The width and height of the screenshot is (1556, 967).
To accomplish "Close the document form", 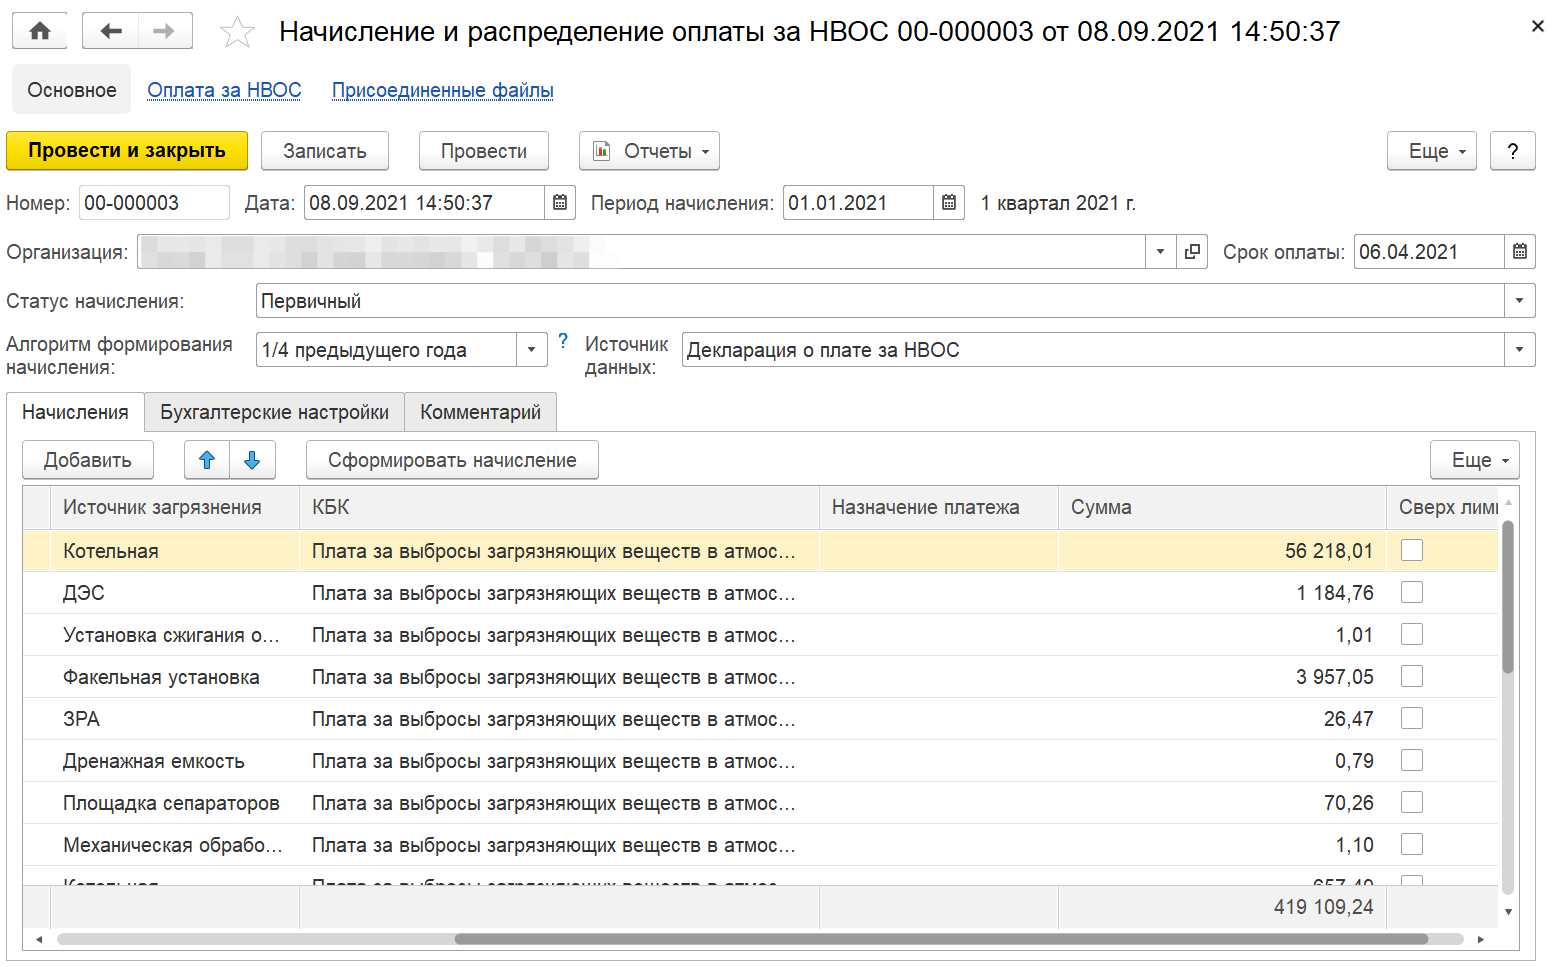I will coord(1537,27).
